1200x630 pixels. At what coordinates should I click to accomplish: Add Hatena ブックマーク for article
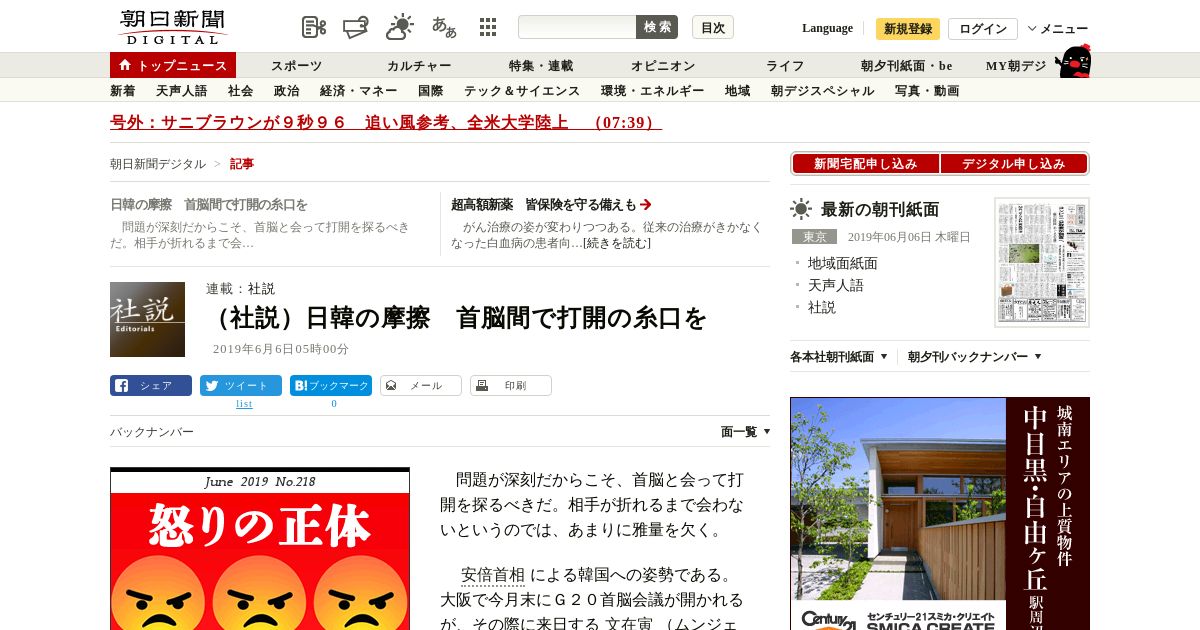click(x=331, y=386)
